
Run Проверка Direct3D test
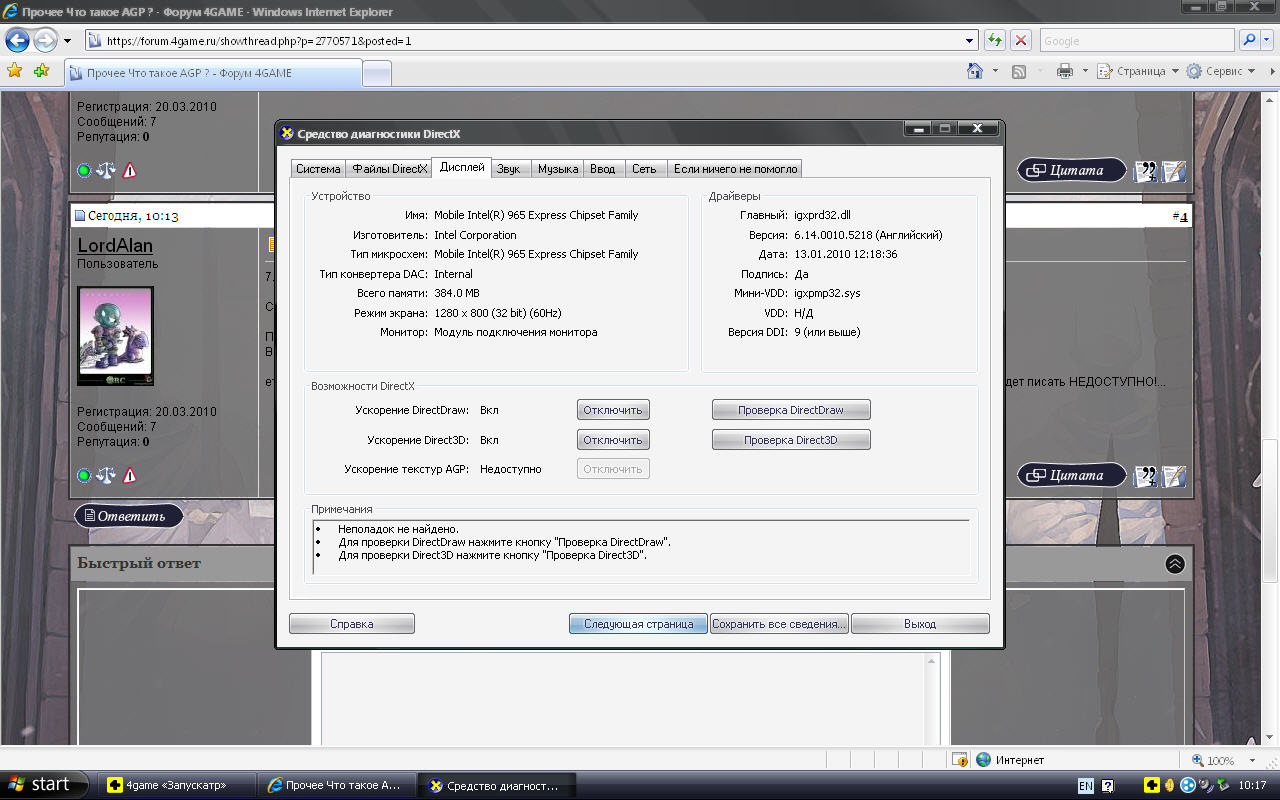click(791, 440)
